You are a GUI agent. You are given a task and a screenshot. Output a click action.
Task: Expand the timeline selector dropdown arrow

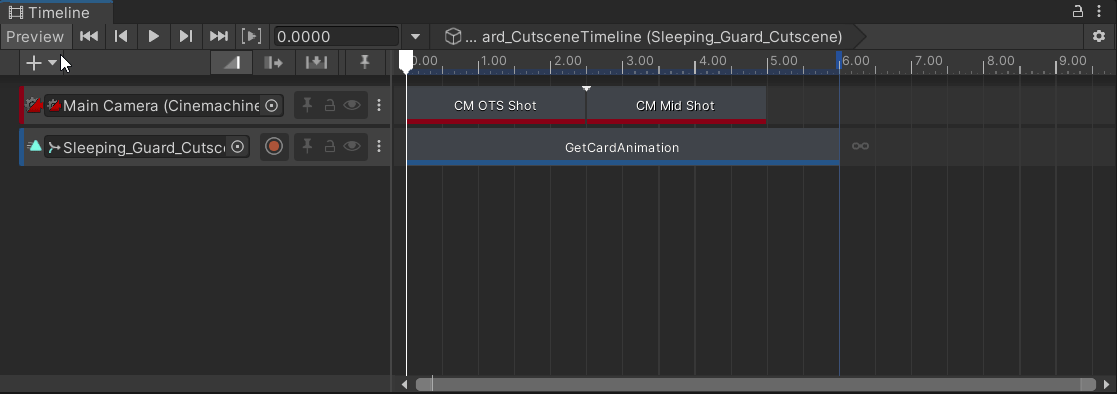click(x=415, y=36)
